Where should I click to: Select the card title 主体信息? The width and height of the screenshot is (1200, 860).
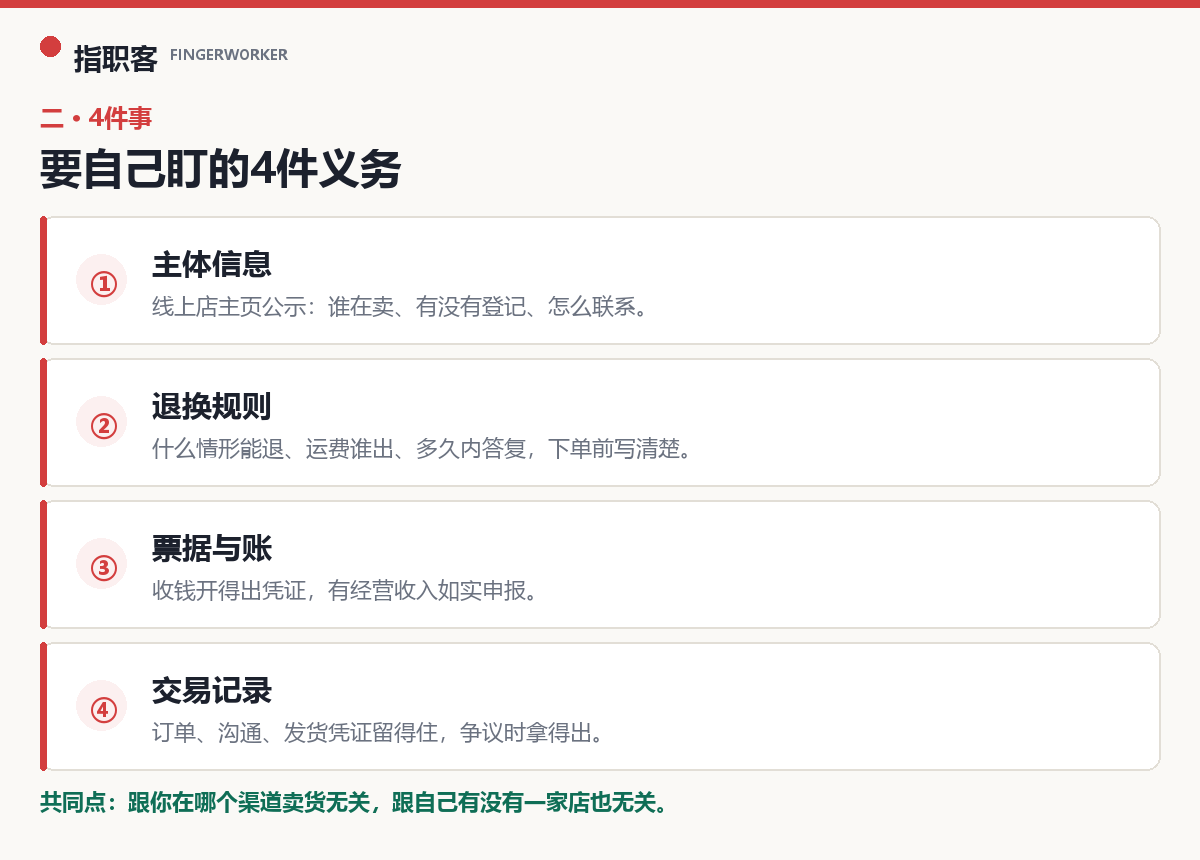pos(212,265)
